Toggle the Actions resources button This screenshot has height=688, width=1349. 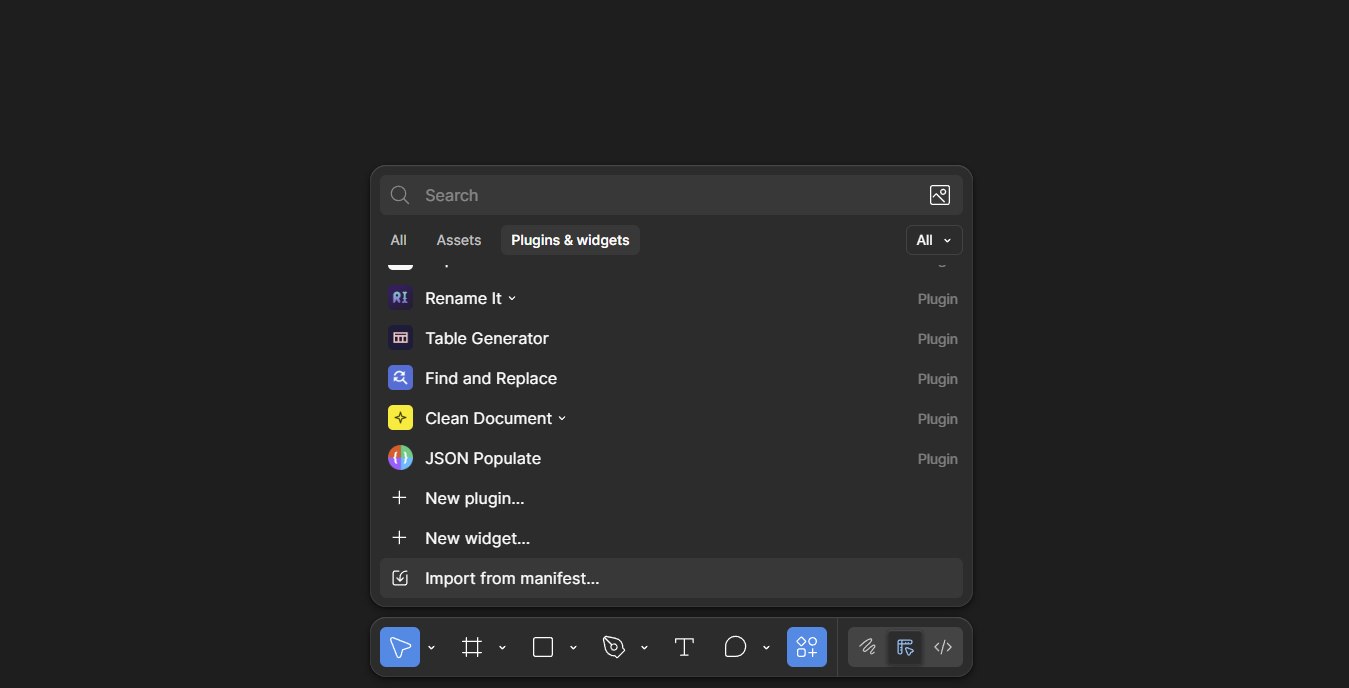click(807, 647)
